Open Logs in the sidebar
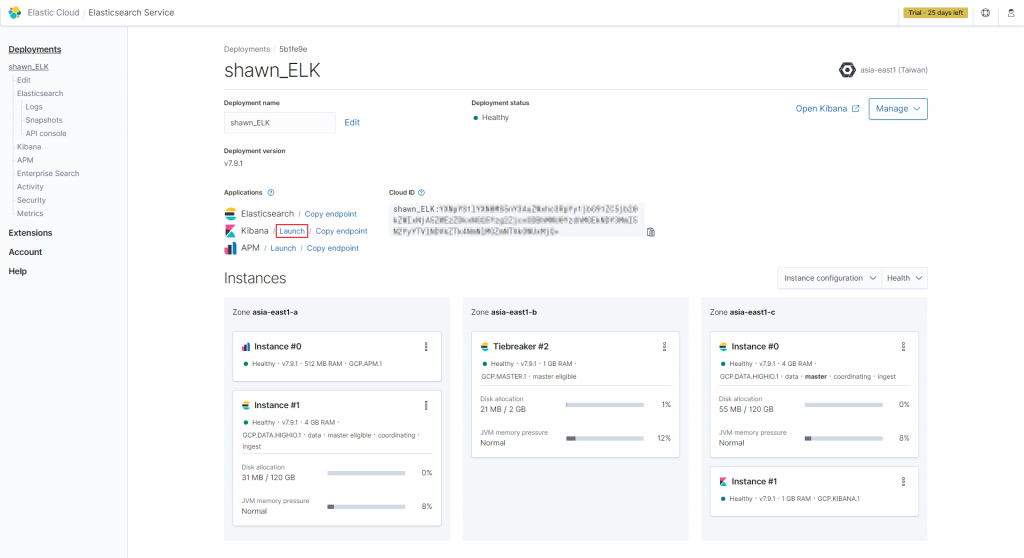The width and height of the screenshot is (1024, 558). click(x=34, y=107)
